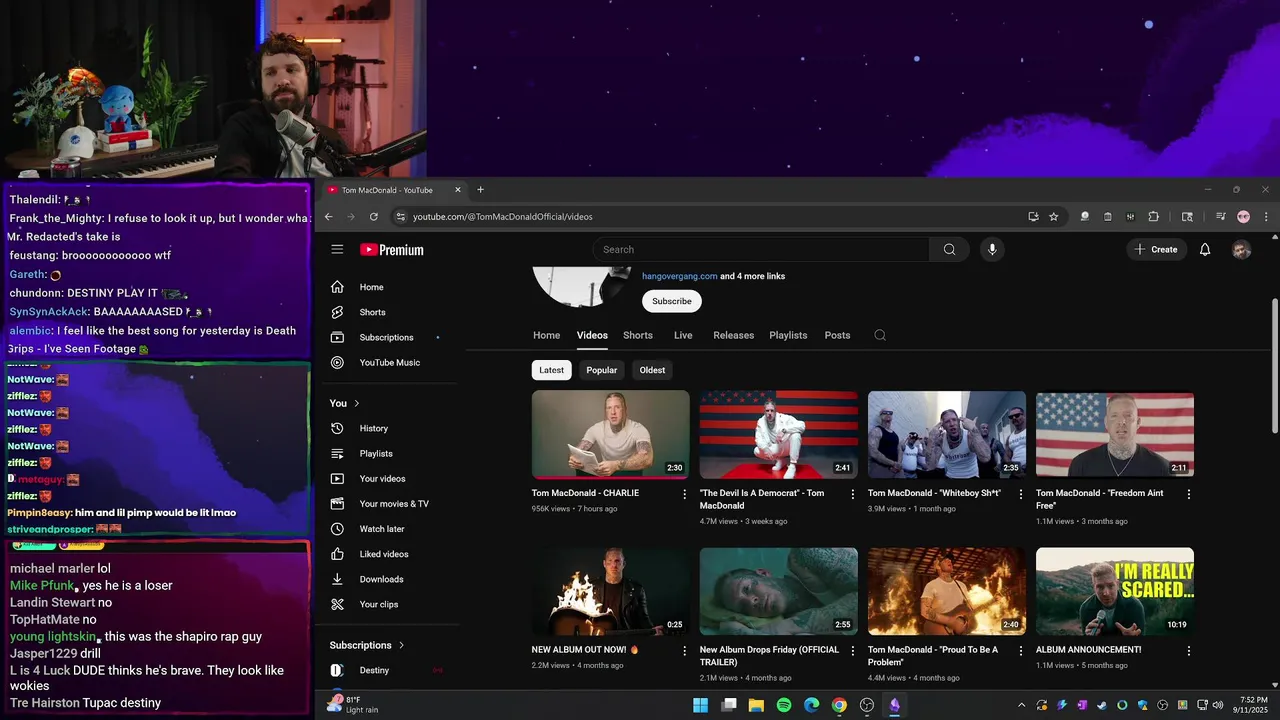Viewport: 1280px width, 720px height.
Task: Select the Latest filter chip
Action: point(551,370)
